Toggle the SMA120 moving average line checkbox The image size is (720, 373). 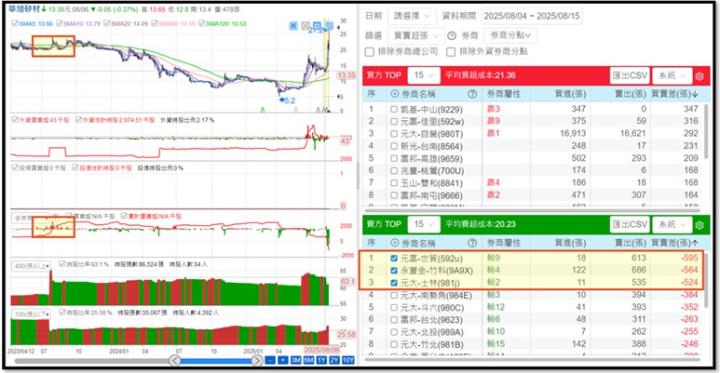click(x=203, y=23)
